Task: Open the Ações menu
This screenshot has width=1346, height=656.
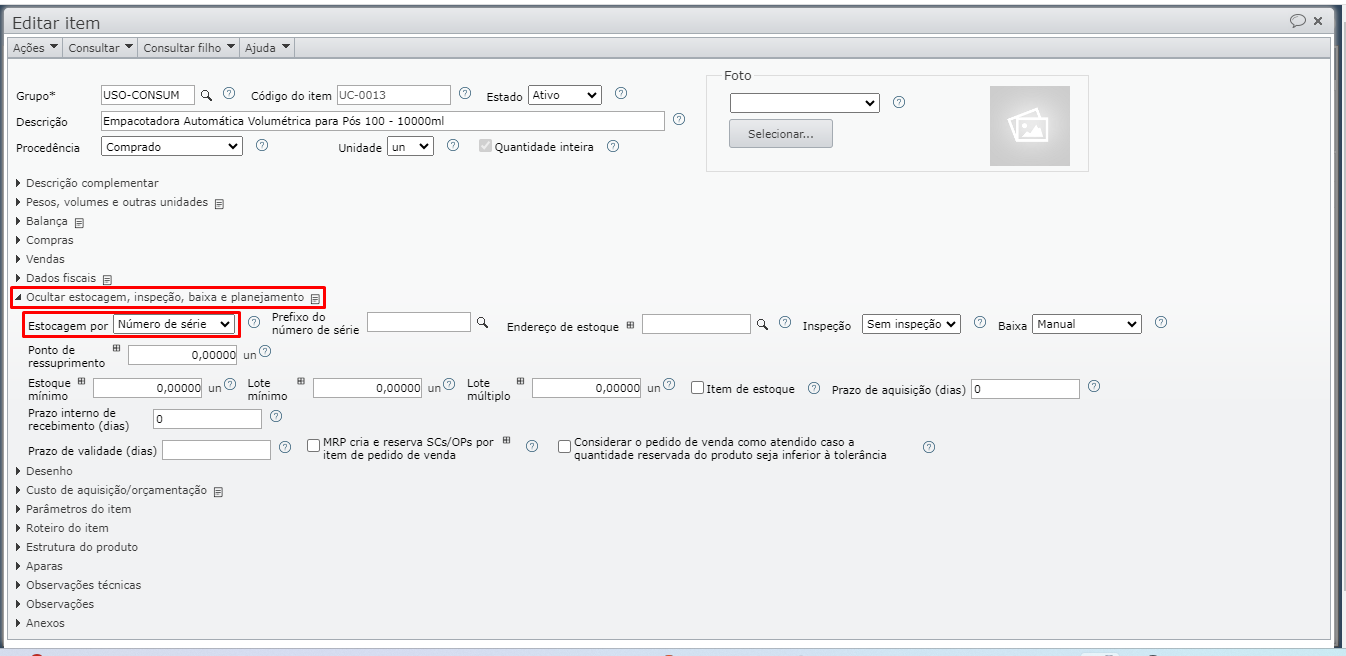Action: [x=34, y=47]
